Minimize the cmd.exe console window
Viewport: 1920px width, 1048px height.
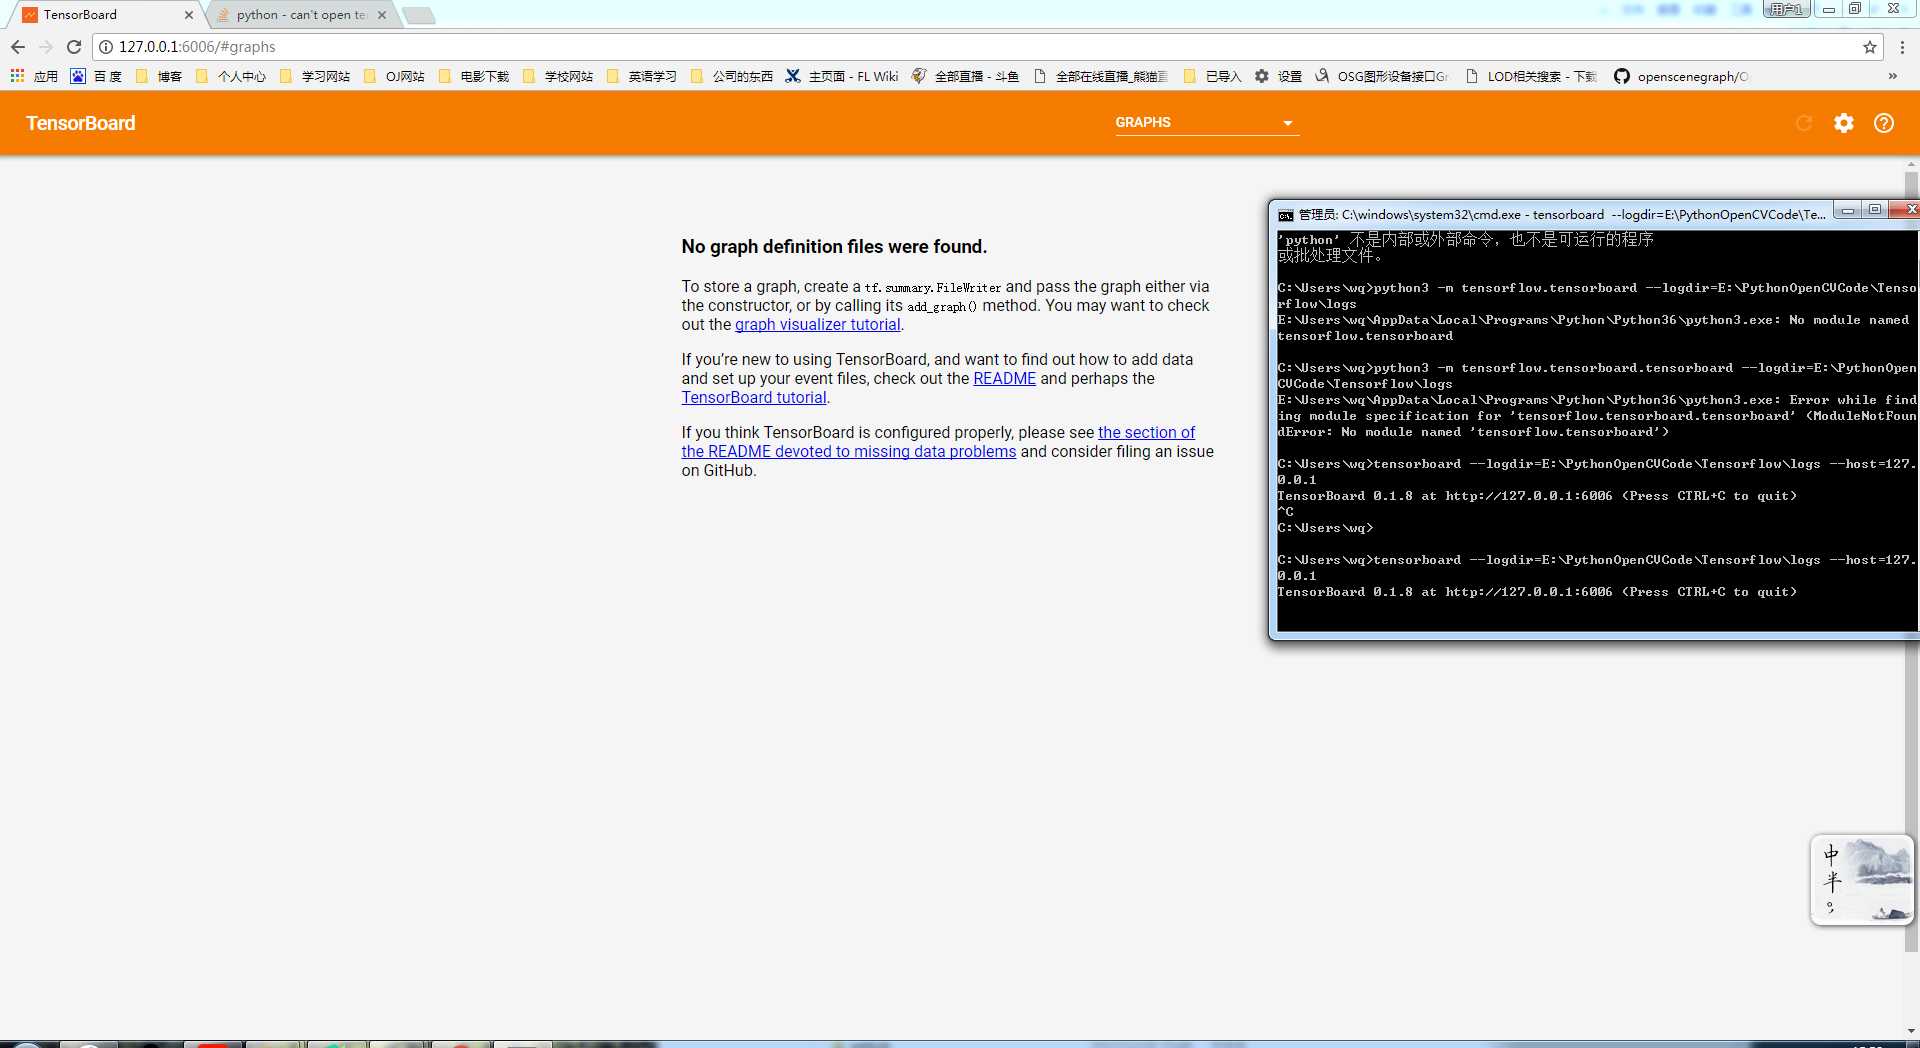point(1848,210)
